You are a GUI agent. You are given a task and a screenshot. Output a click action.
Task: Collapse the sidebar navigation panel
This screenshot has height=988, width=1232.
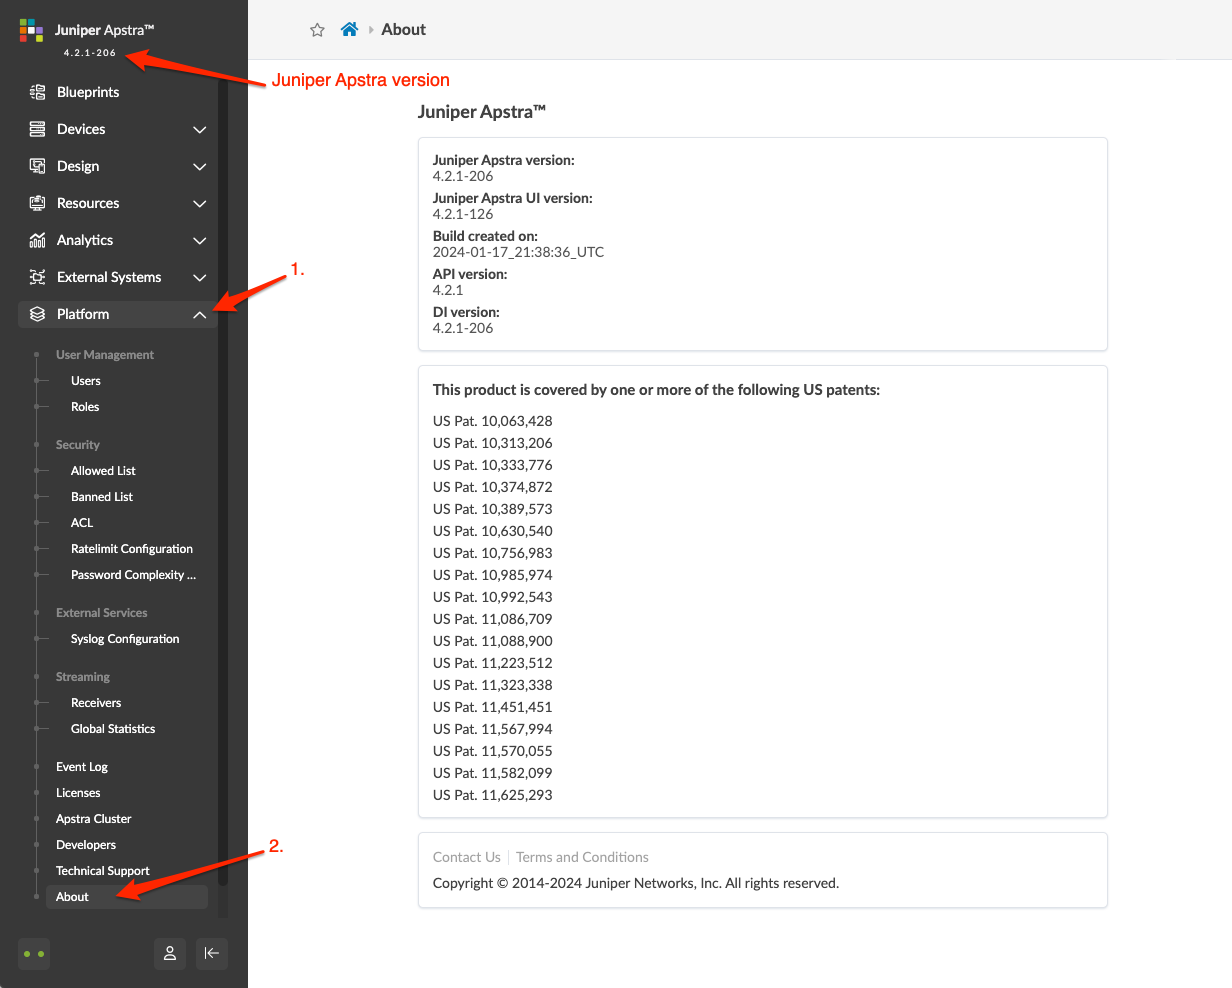coord(212,953)
